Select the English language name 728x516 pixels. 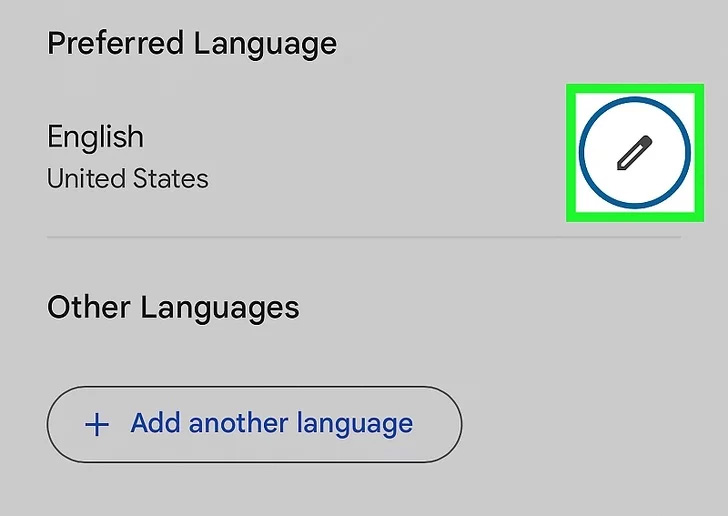point(96,137)
